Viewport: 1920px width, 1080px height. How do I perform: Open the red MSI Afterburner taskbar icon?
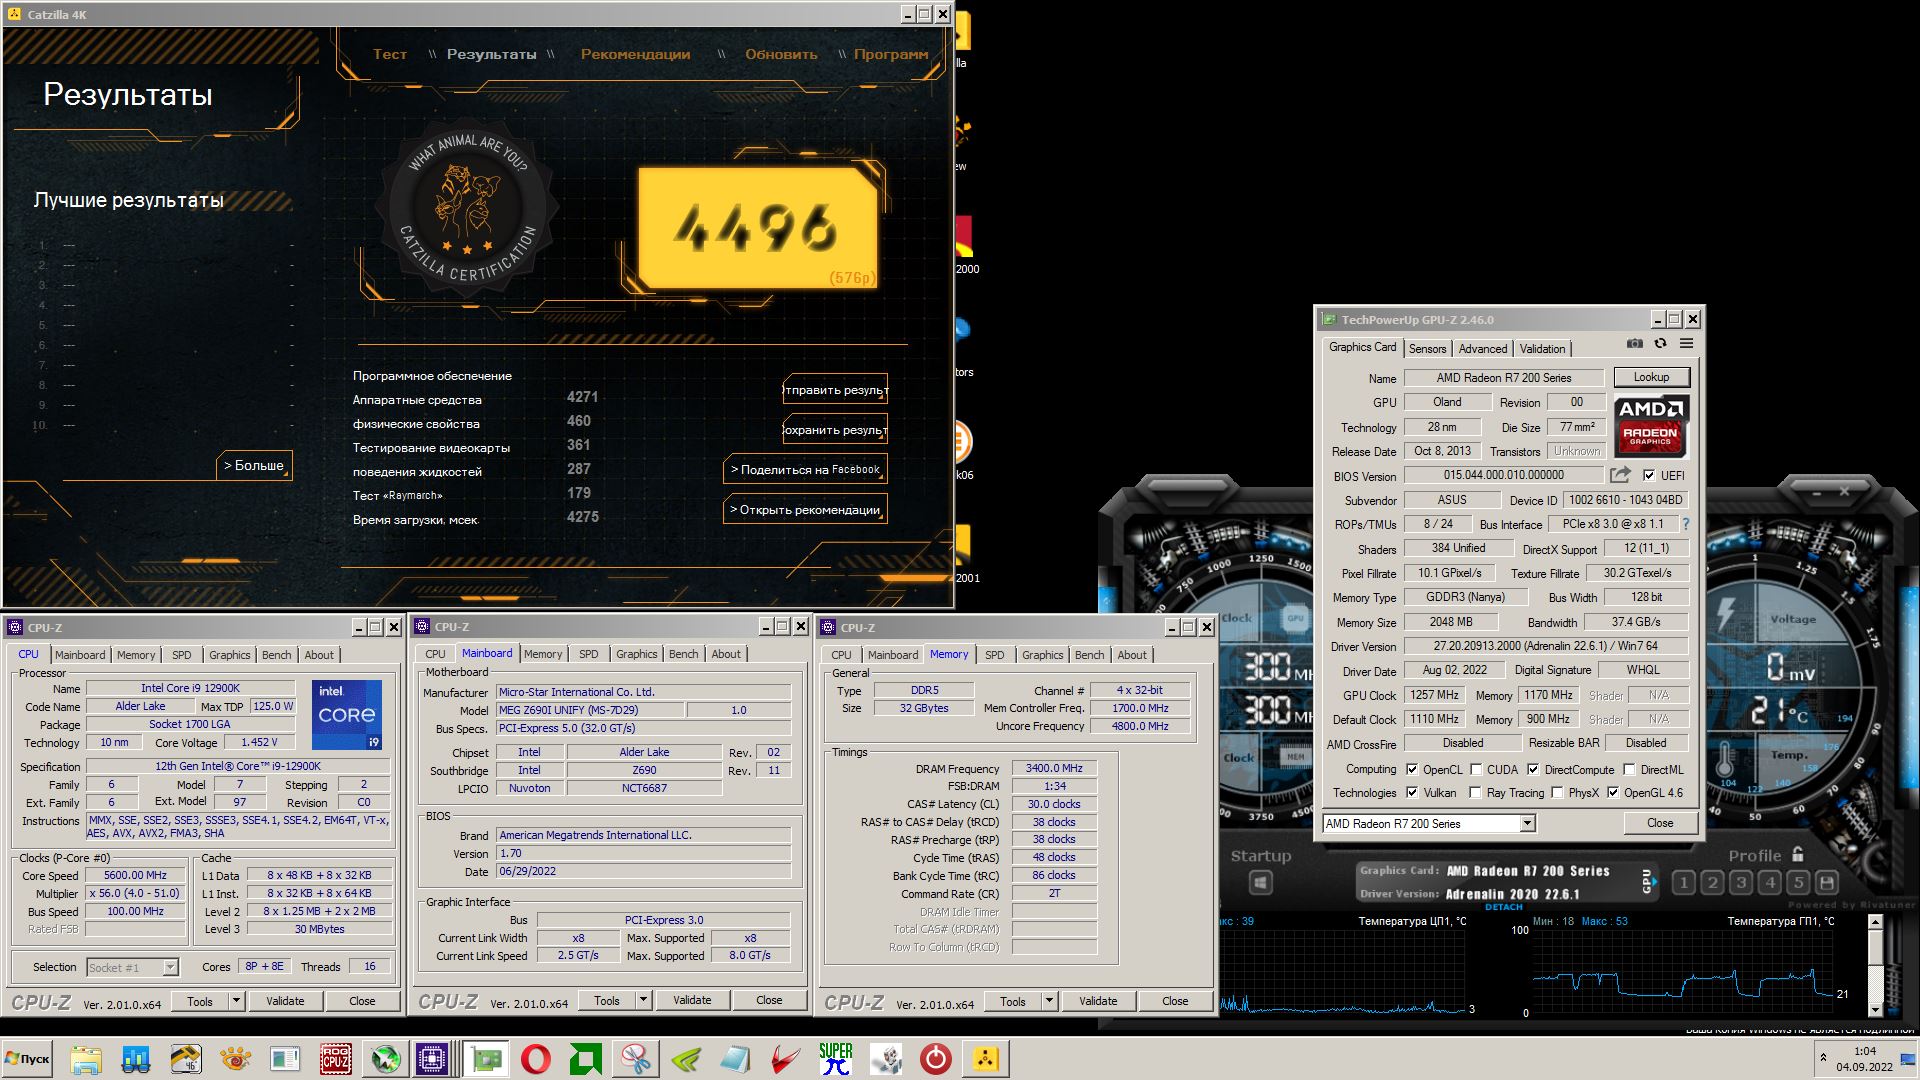[x=786, y=1058]
